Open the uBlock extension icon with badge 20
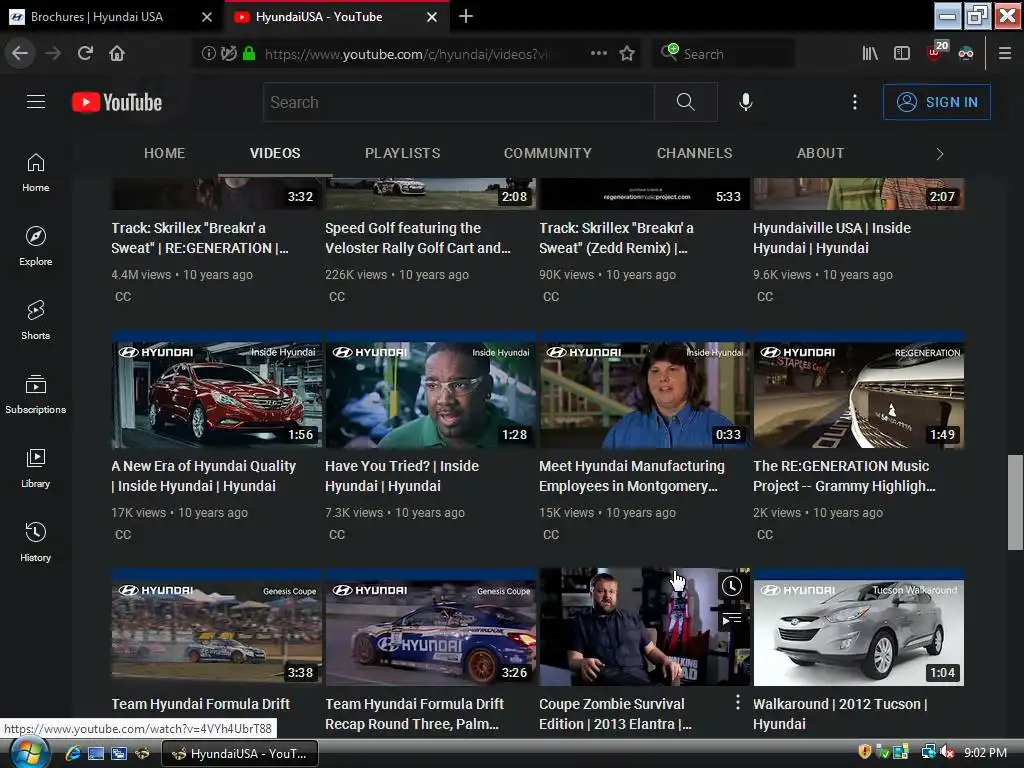Screen dimensions: 1024x768 click(x=935, y=52)
